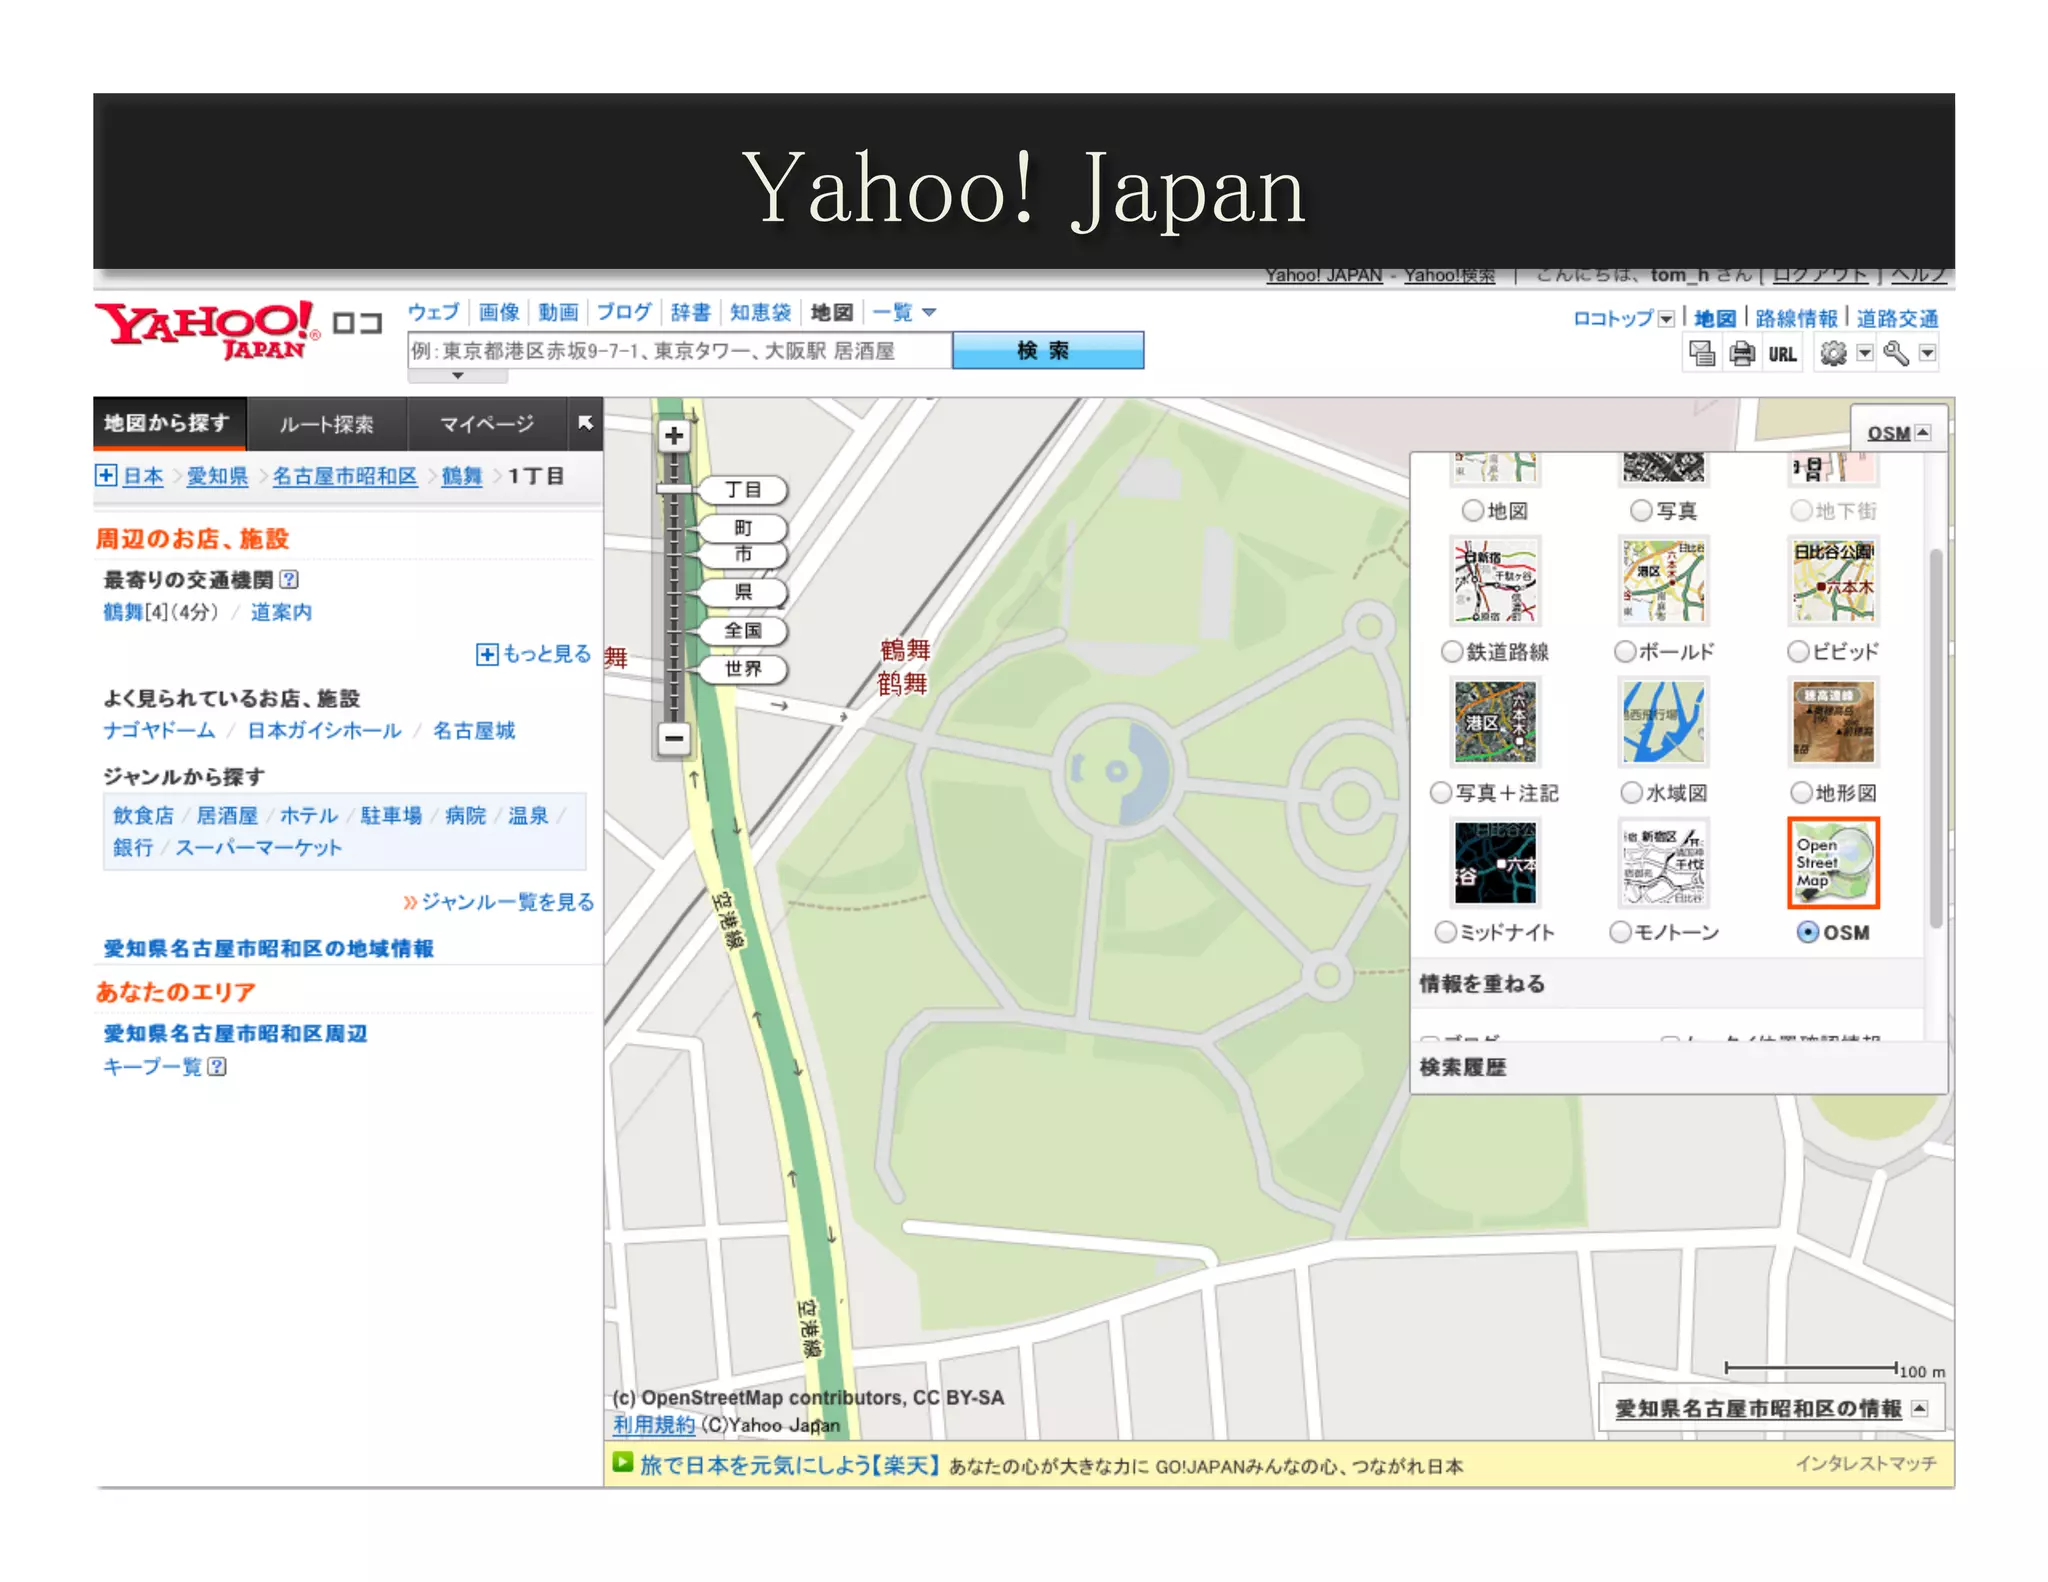Open the ウェブ search category
Image resolution: width=2048 pixels, height=1582 pixels.
pyautogui.click(x=433, y=312)
